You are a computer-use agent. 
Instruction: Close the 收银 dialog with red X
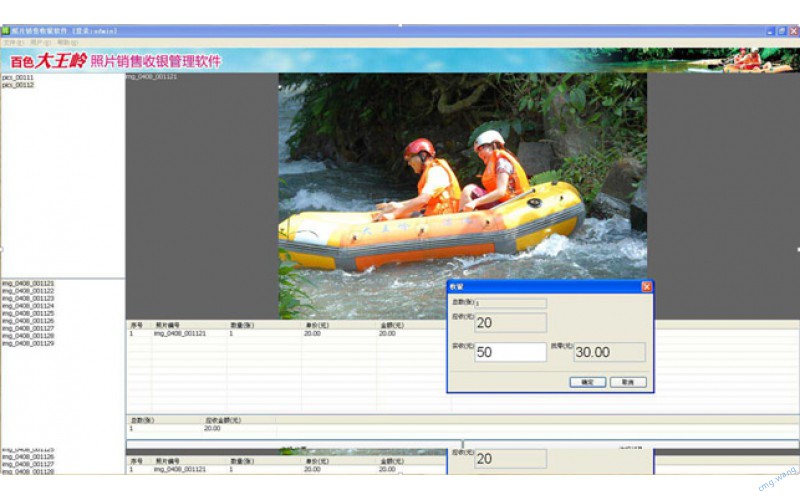click(x=646, y=287)
